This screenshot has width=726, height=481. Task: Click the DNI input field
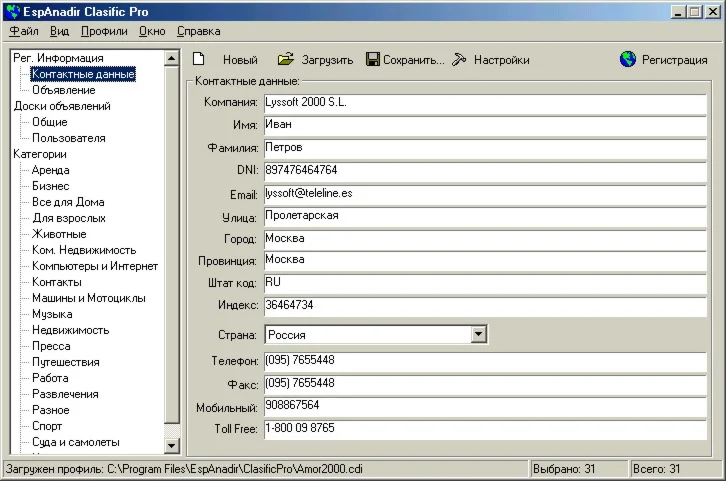tap(485, 172)
